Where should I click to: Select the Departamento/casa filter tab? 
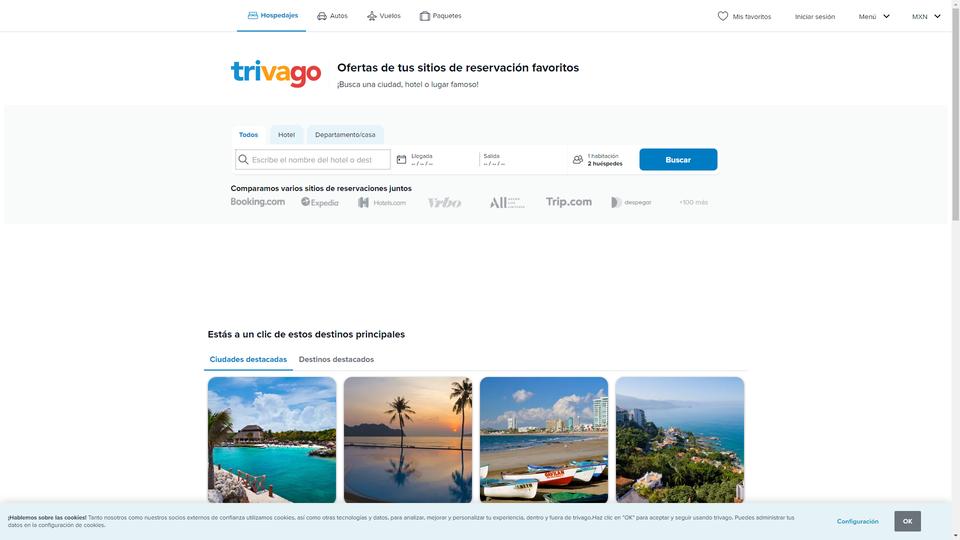pos(345,135)
